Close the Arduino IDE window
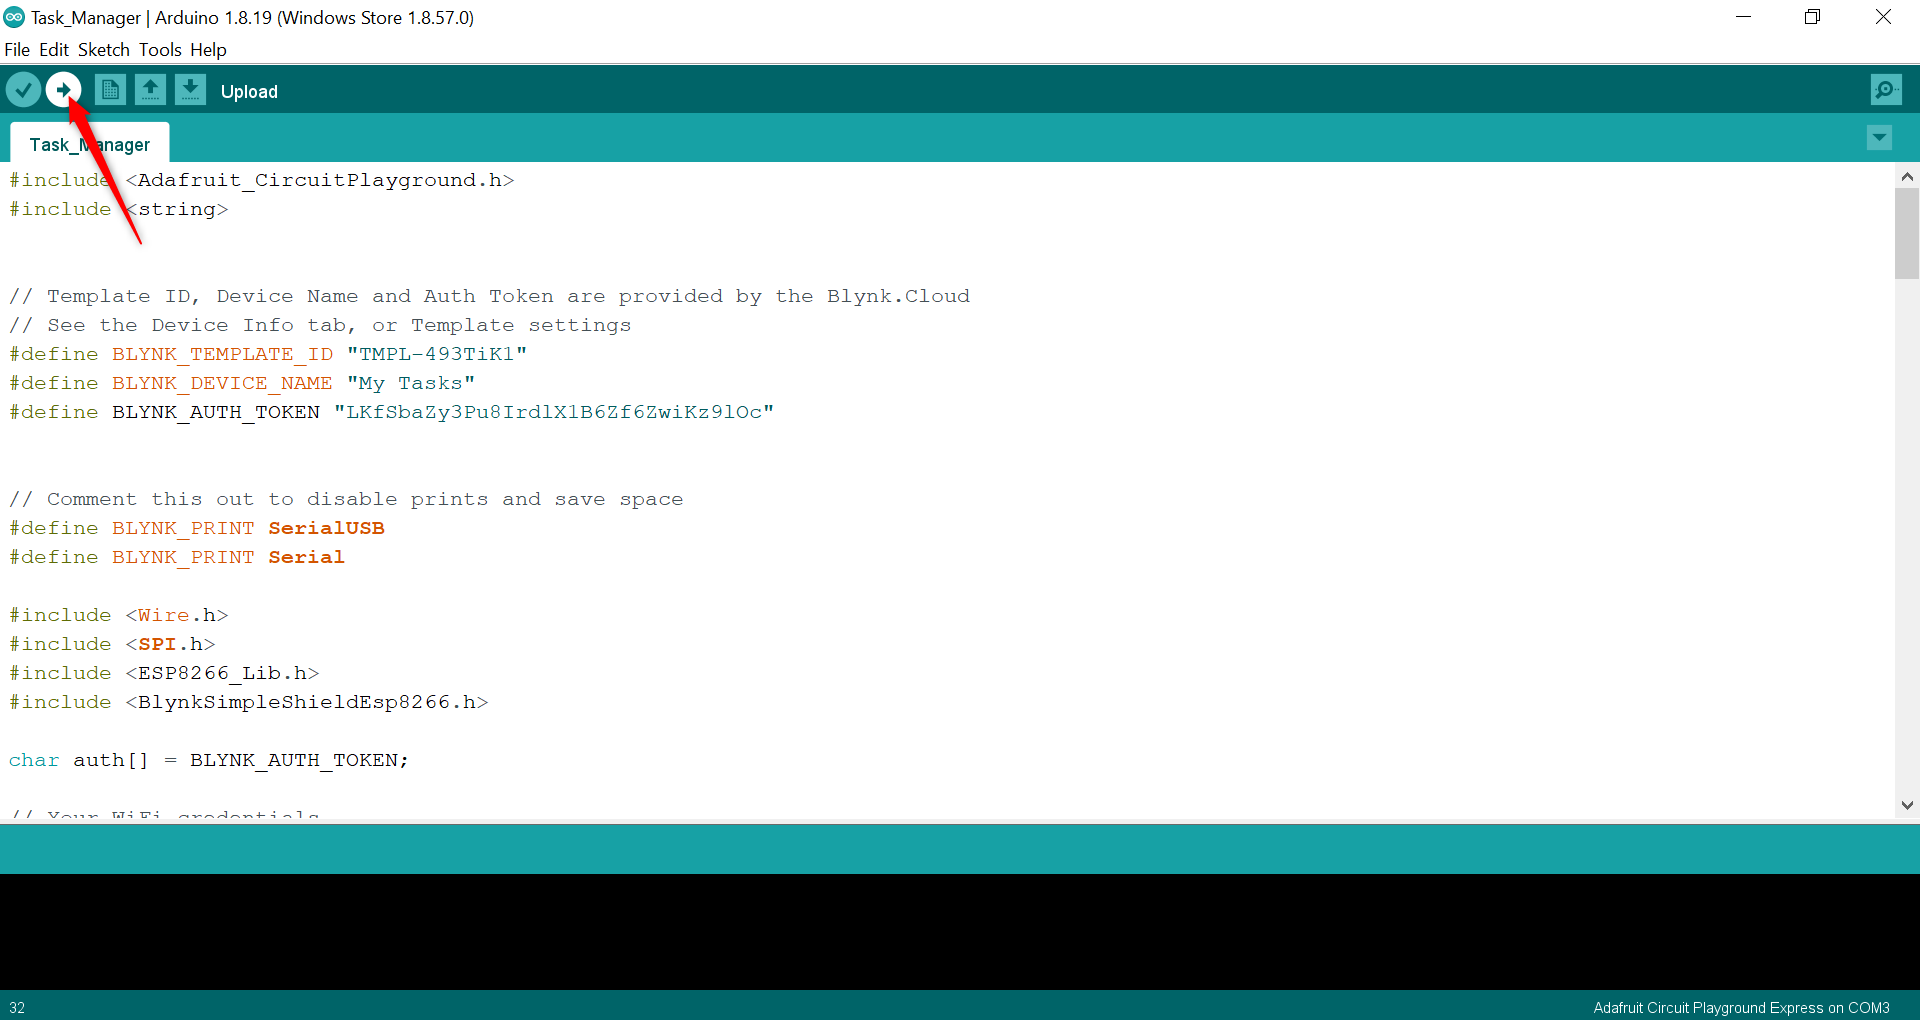 pos(1883,17)
